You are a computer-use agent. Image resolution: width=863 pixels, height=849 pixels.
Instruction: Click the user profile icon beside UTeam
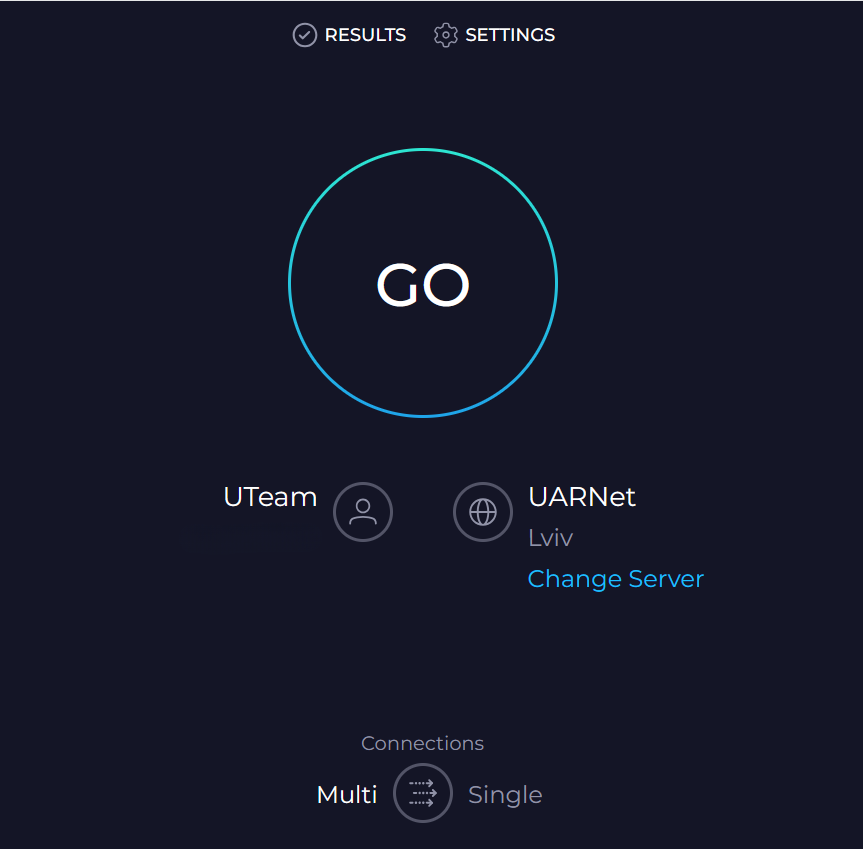[362, 512]
